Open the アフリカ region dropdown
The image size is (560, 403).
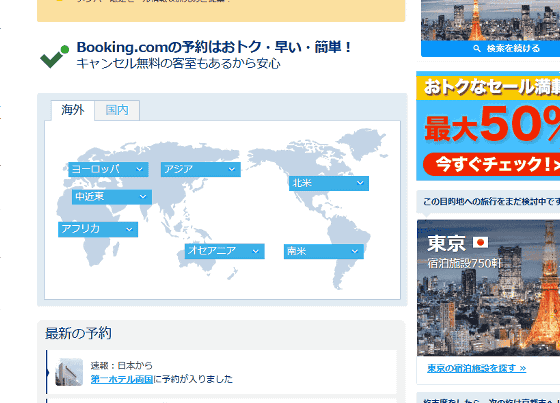point(98,229)
